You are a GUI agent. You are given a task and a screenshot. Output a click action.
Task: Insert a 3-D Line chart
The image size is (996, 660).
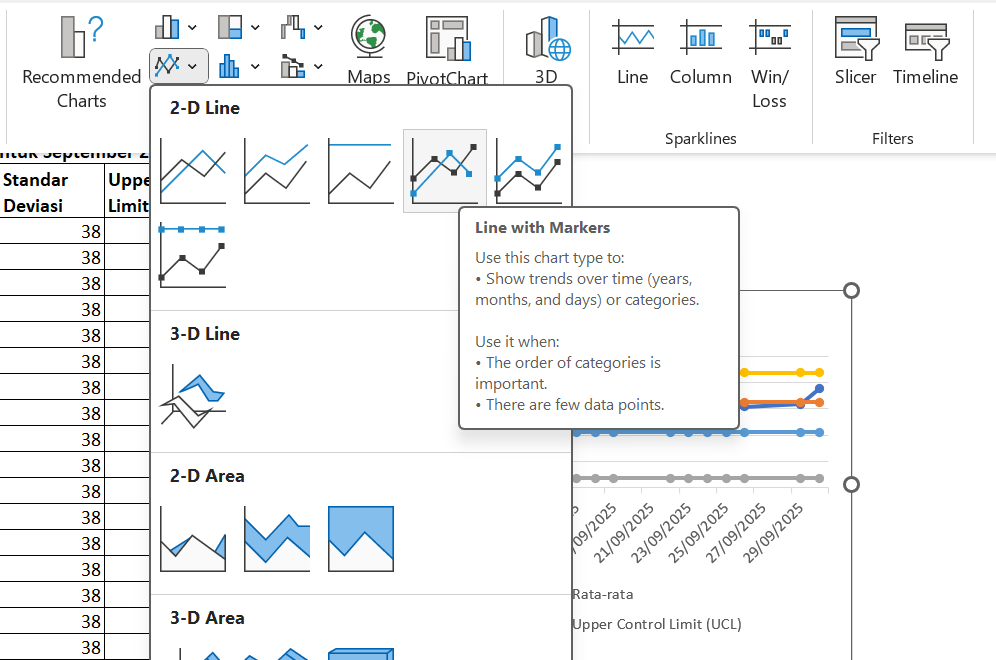tap(193, 396)
